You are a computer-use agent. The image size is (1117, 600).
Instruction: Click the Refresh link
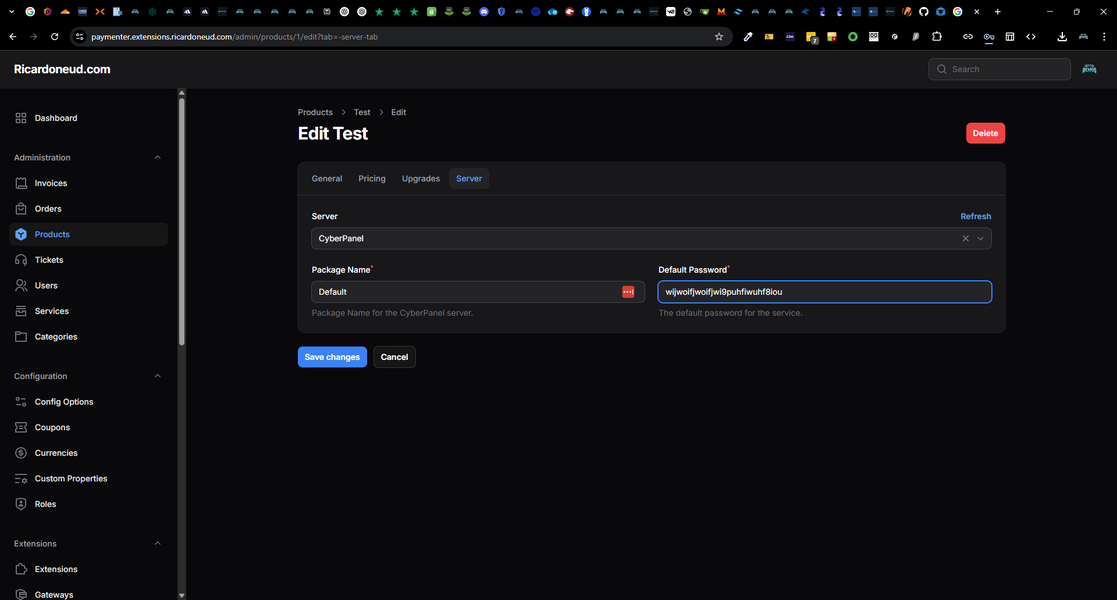click(975, 217)
